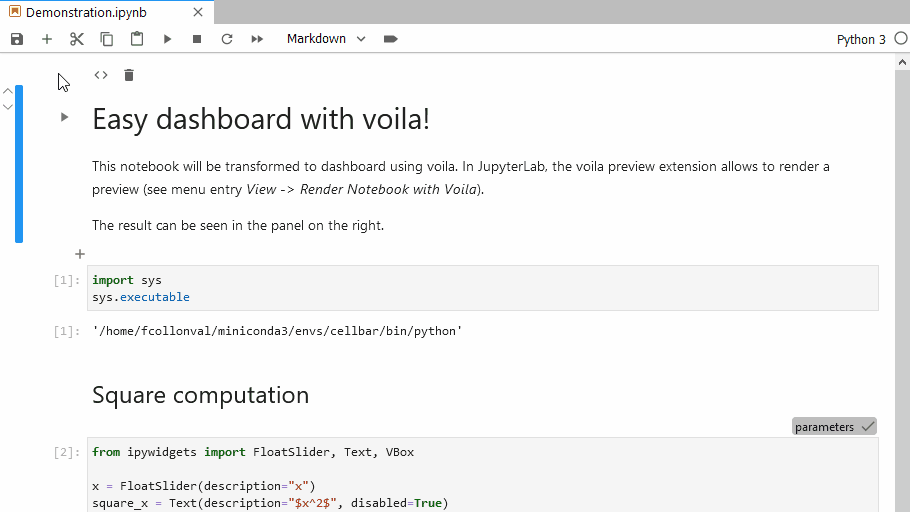Click the ipywidgets import code cell
Screen dimensions: 910x512
click(x=483, y=475)
